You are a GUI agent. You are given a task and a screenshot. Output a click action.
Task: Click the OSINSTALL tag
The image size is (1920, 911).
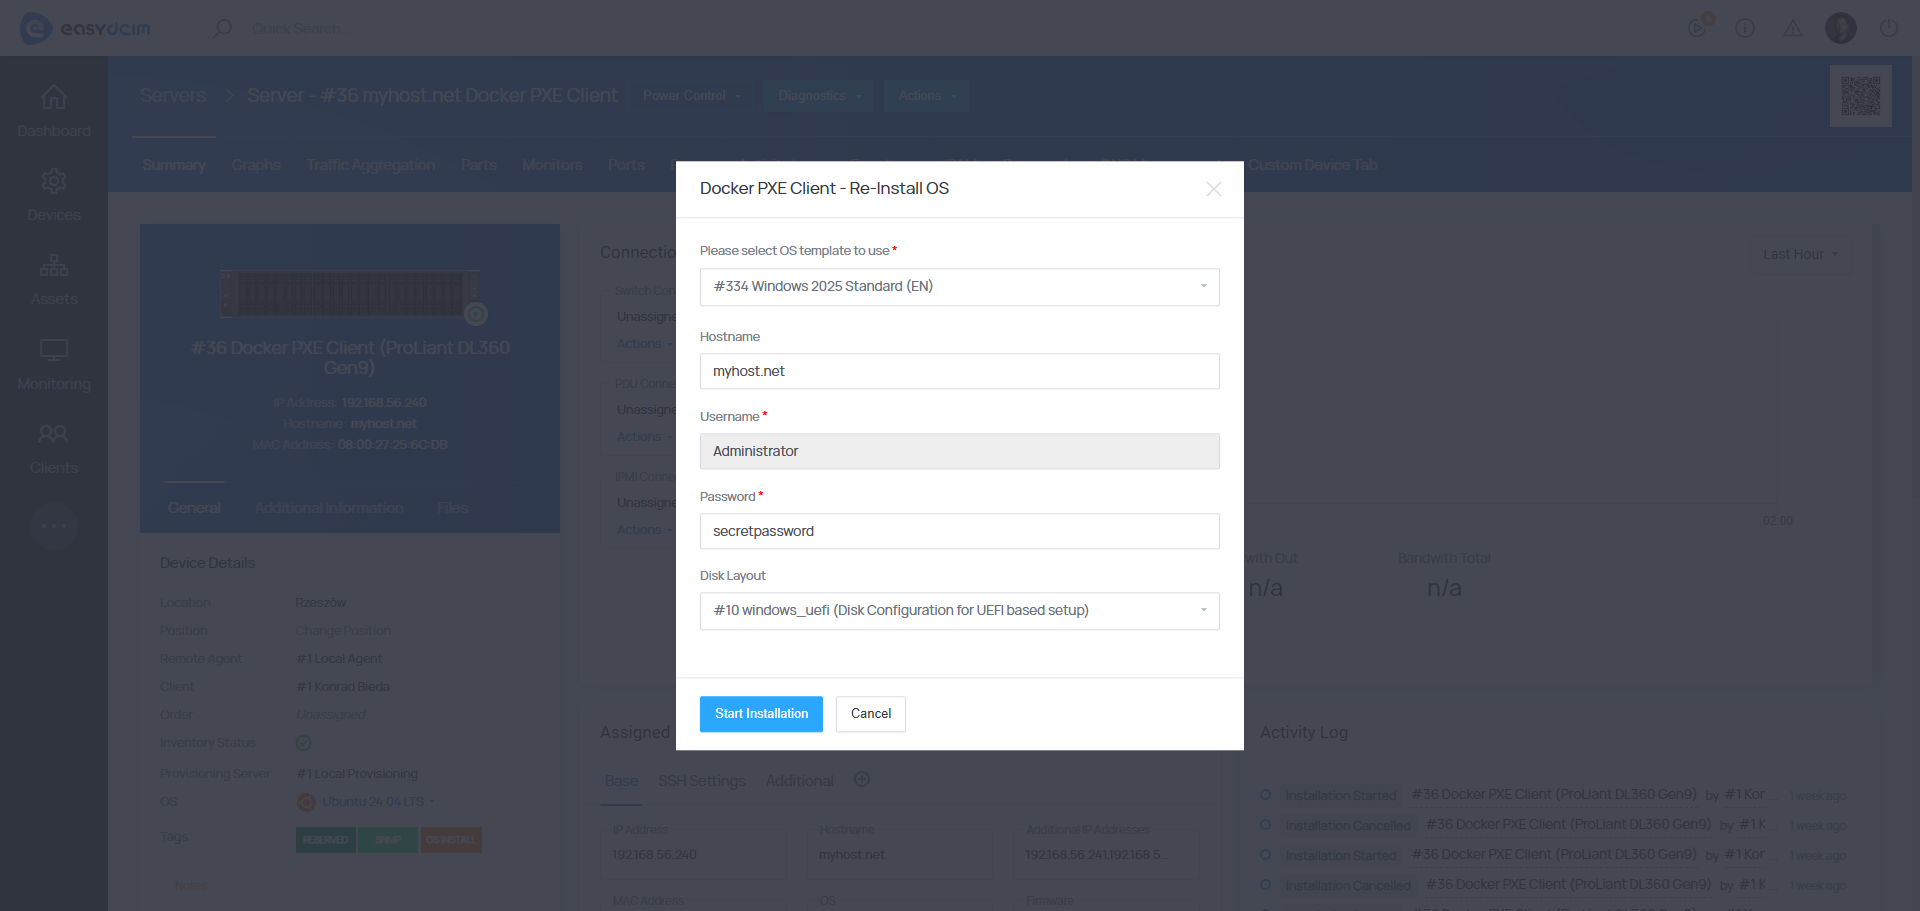point(451,840)
